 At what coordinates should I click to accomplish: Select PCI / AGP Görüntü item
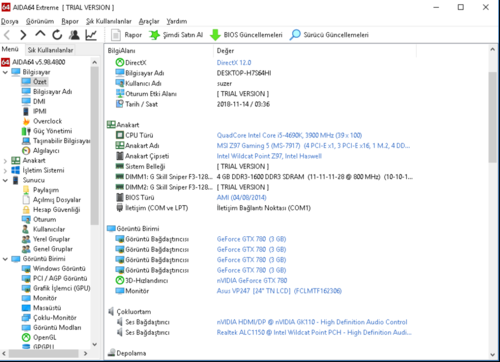[55, 279]
